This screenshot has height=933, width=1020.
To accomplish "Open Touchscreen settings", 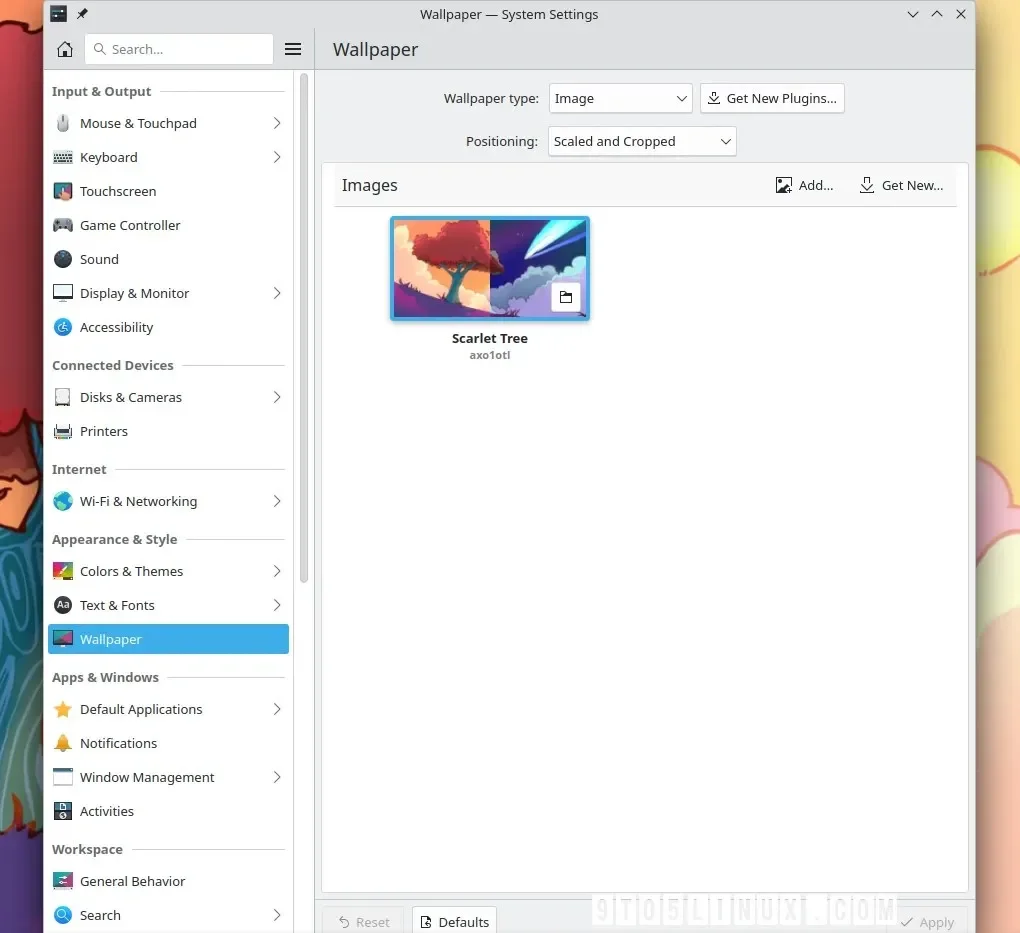I will coord(168,192).
